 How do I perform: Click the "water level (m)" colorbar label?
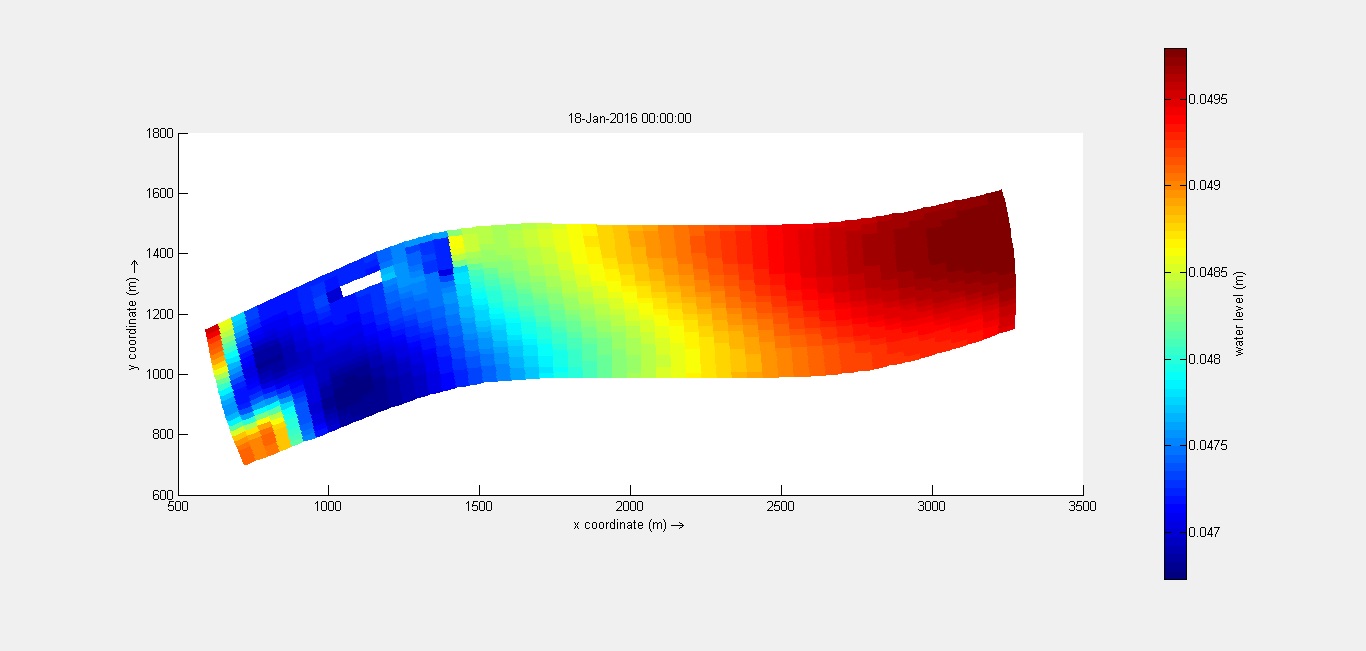(x=1239, y=314)
